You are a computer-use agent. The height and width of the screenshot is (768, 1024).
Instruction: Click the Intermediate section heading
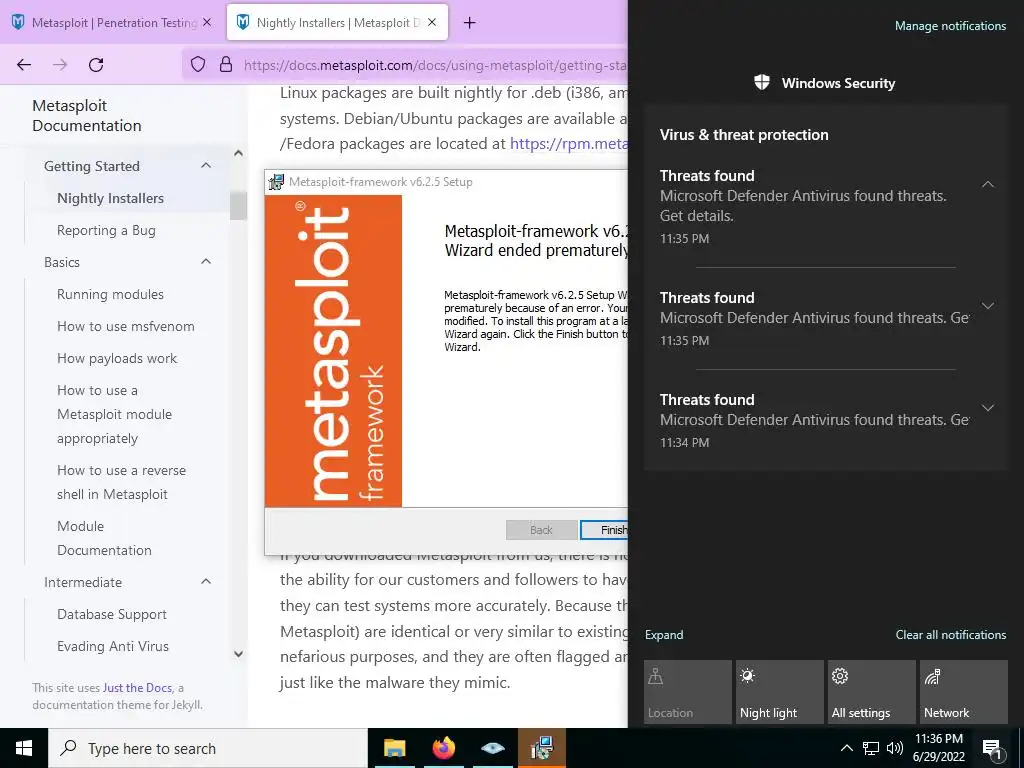pos(83,582)
